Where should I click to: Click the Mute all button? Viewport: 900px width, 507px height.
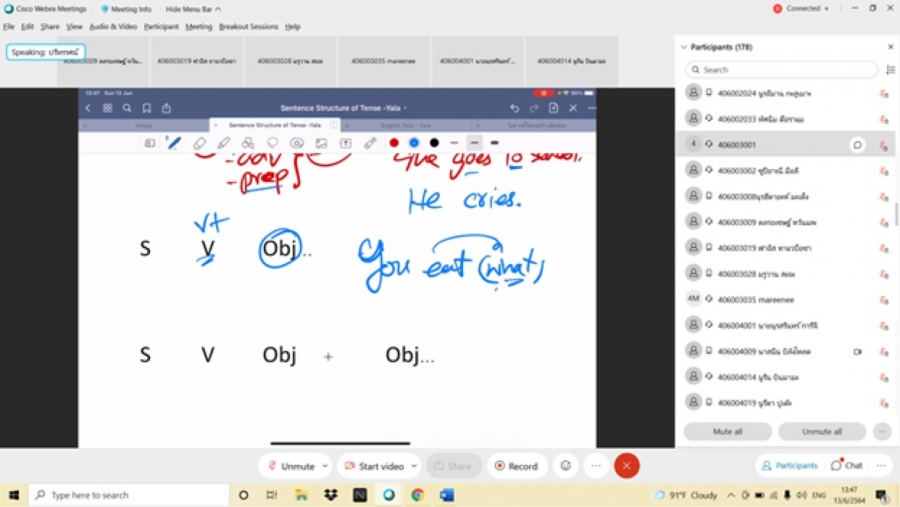pyautogui.click(x=727, y=432)
